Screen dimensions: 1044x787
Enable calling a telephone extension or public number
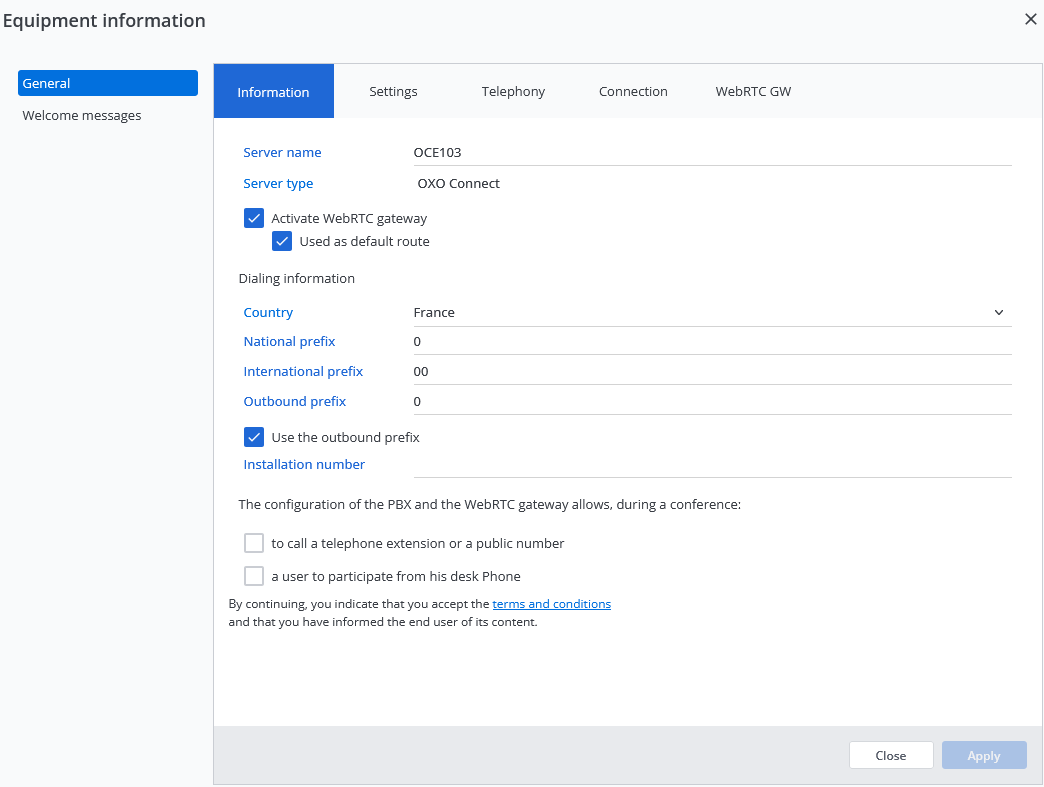tap(254, 543)
